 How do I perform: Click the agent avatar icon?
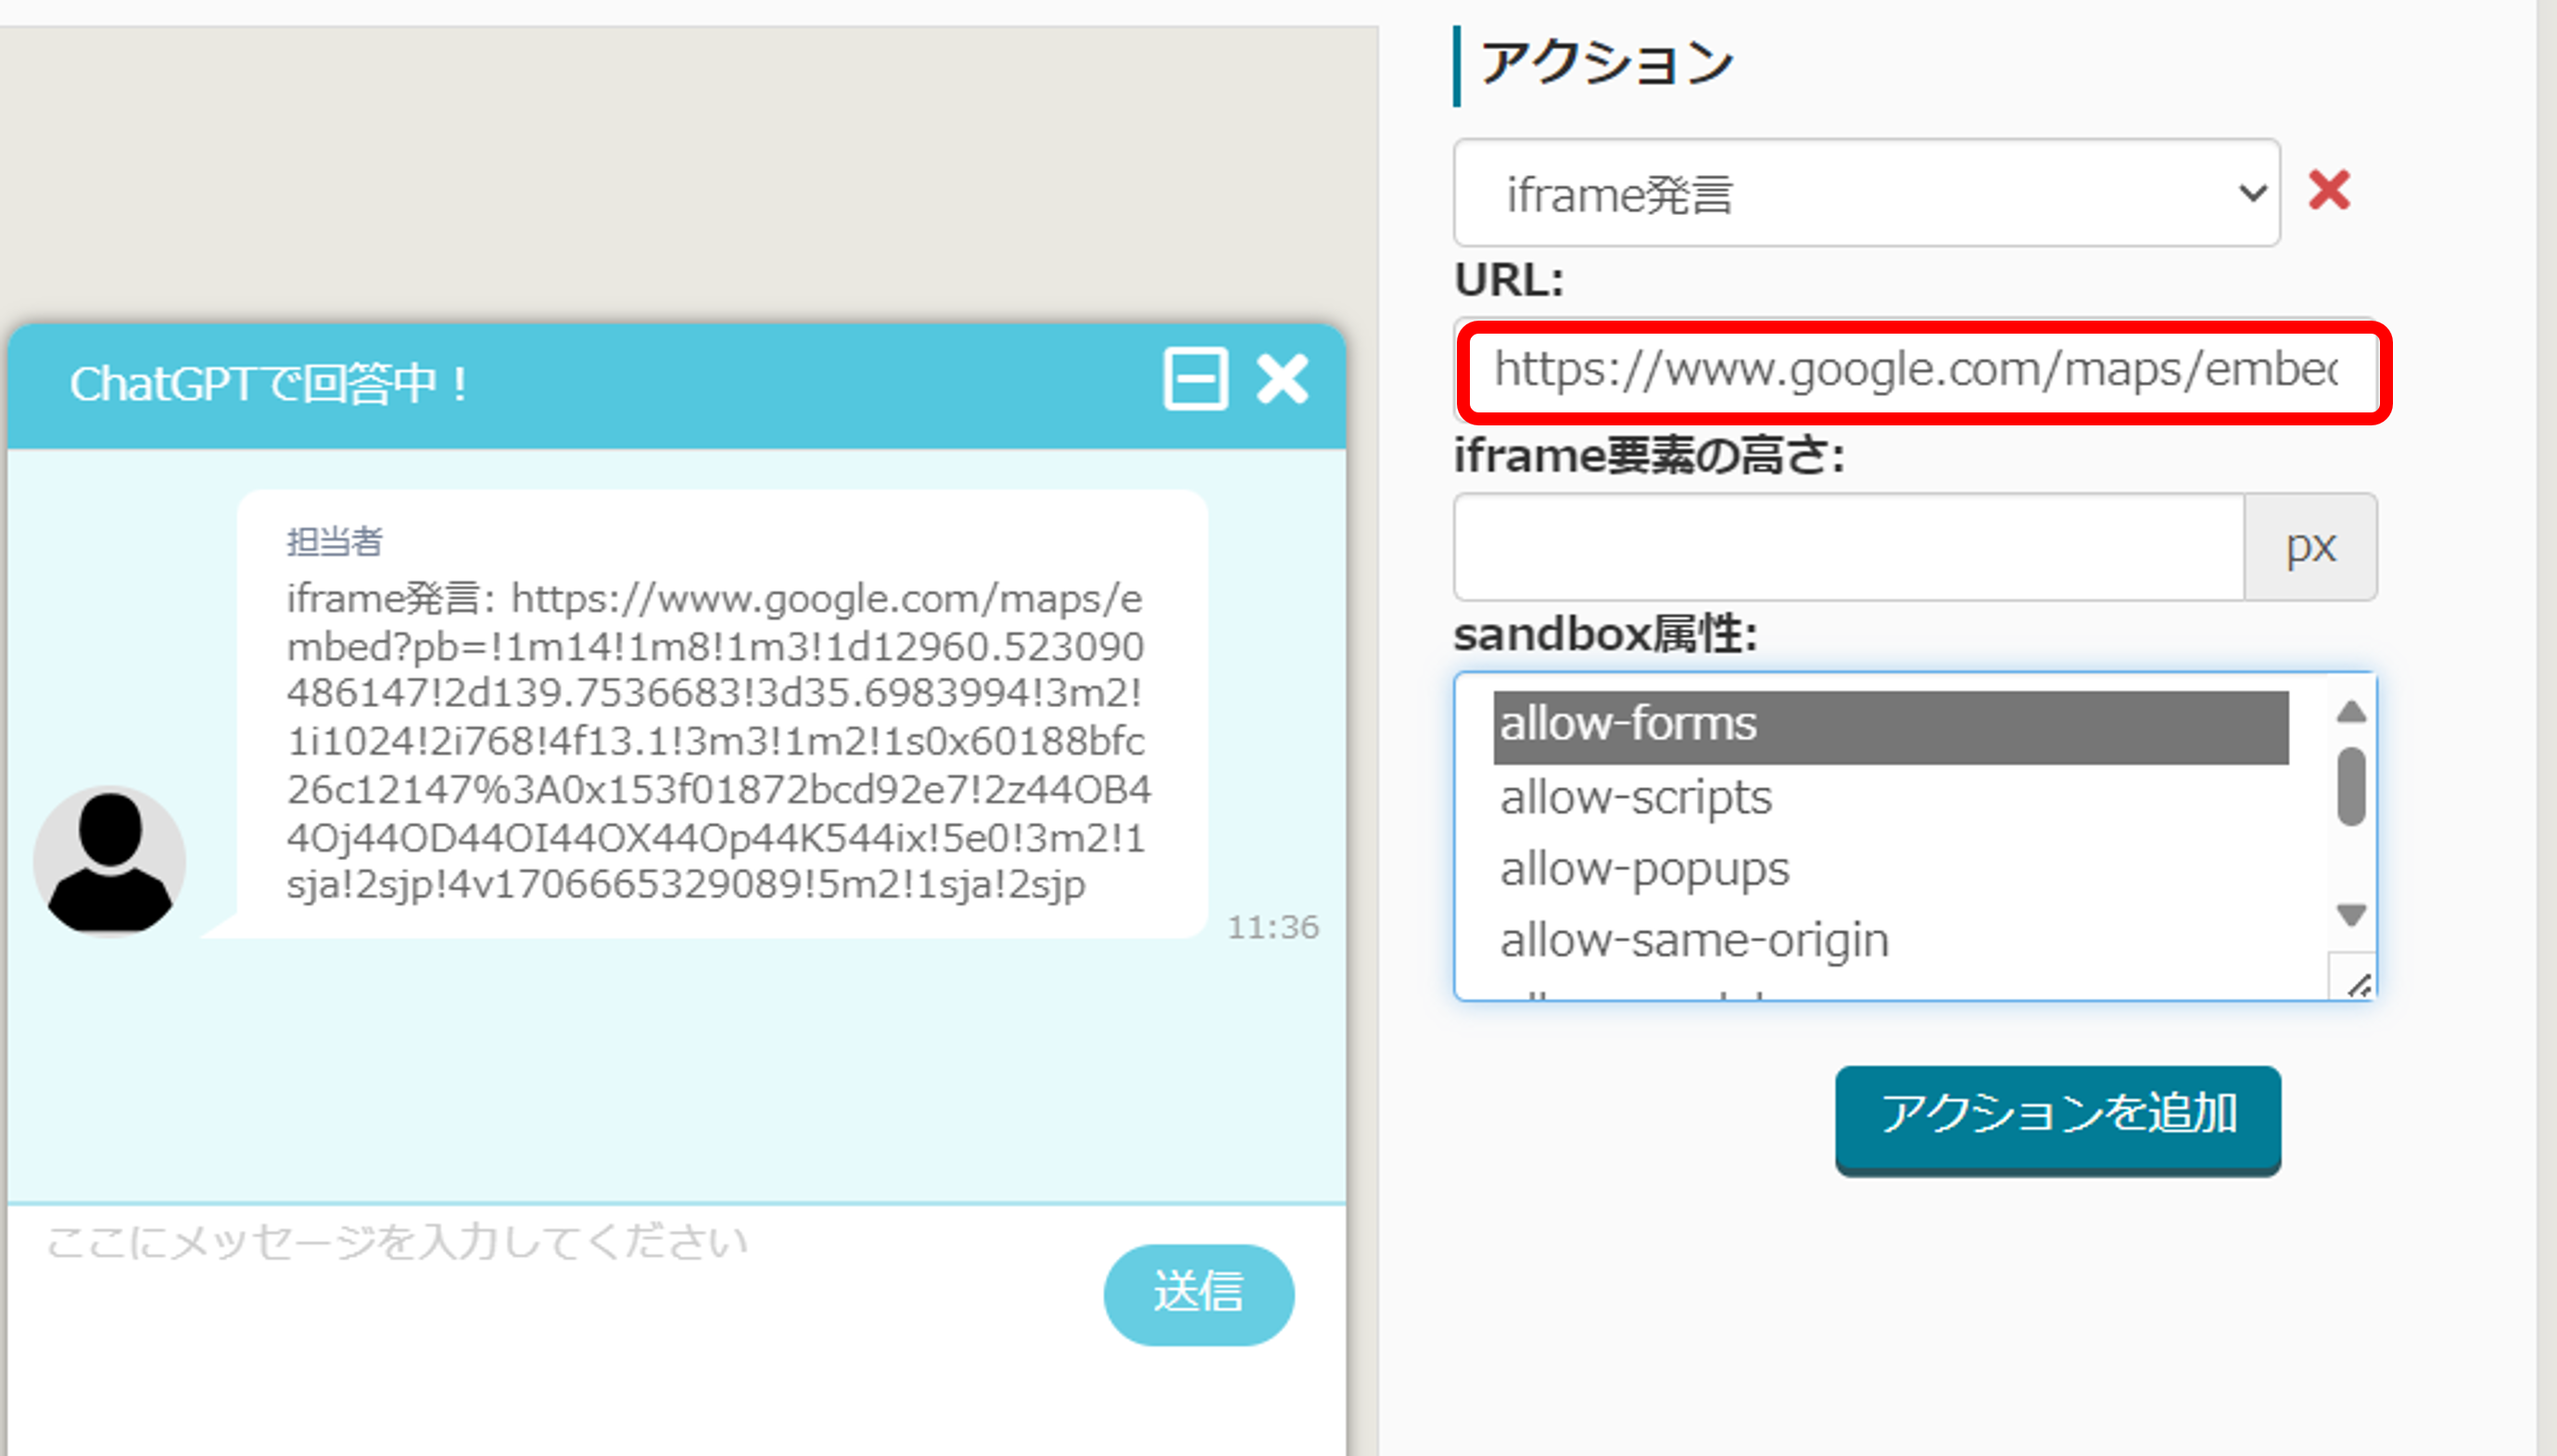110,861
